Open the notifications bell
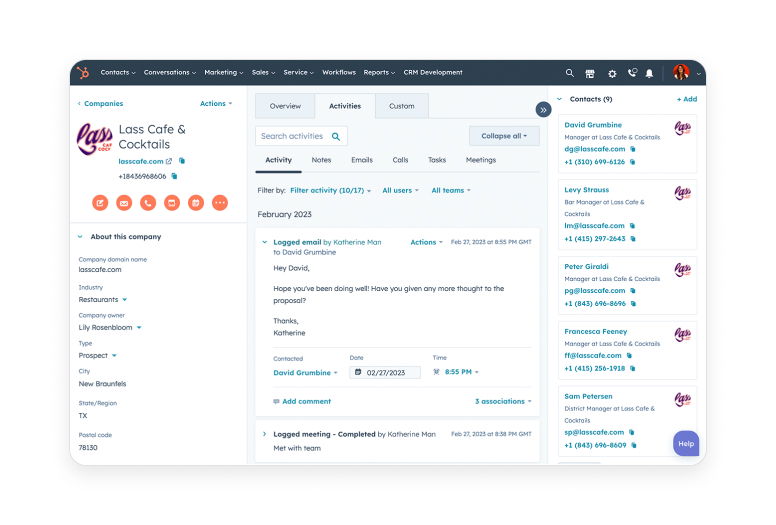 click(x=649, y=74)
